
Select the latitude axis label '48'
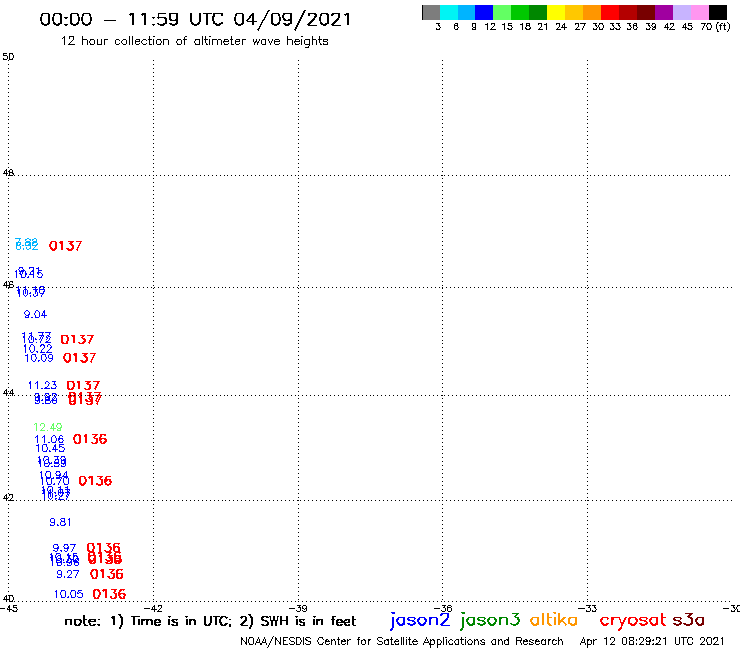point(8,173)
